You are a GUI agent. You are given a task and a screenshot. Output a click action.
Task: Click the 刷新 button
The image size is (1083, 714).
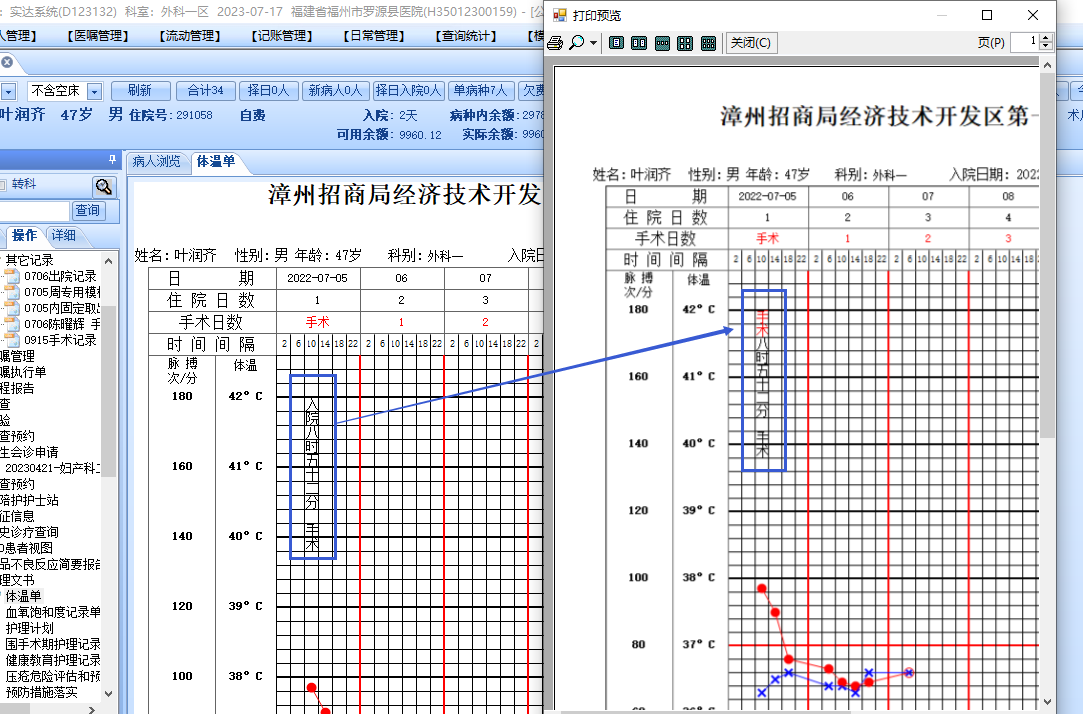(140, 90)
